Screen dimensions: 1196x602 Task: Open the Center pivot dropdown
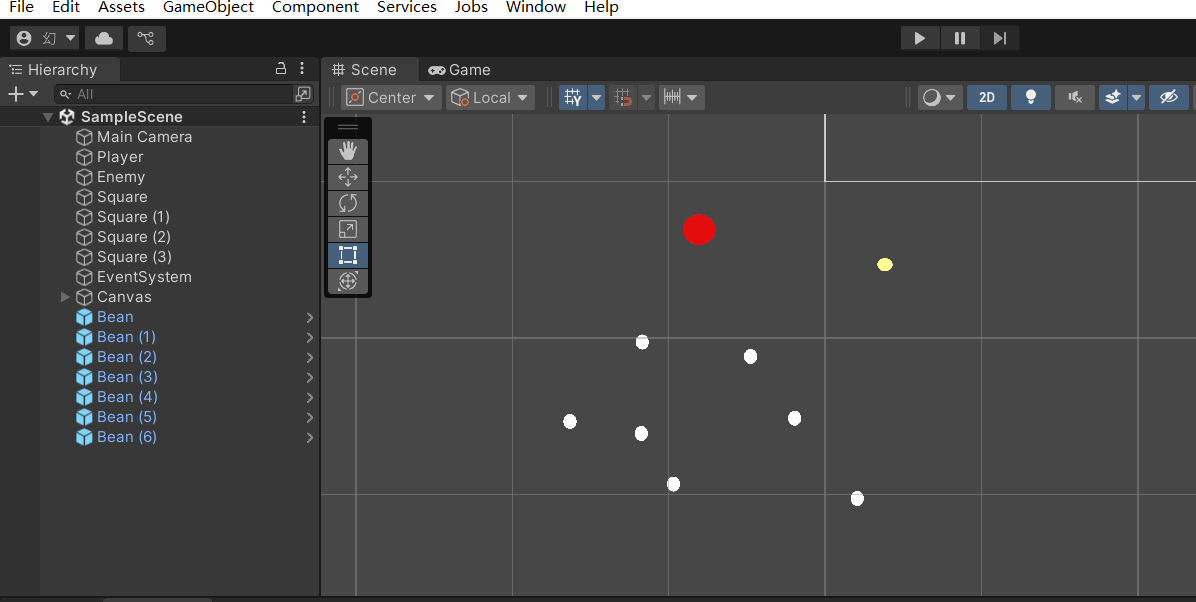click(391, 97)
